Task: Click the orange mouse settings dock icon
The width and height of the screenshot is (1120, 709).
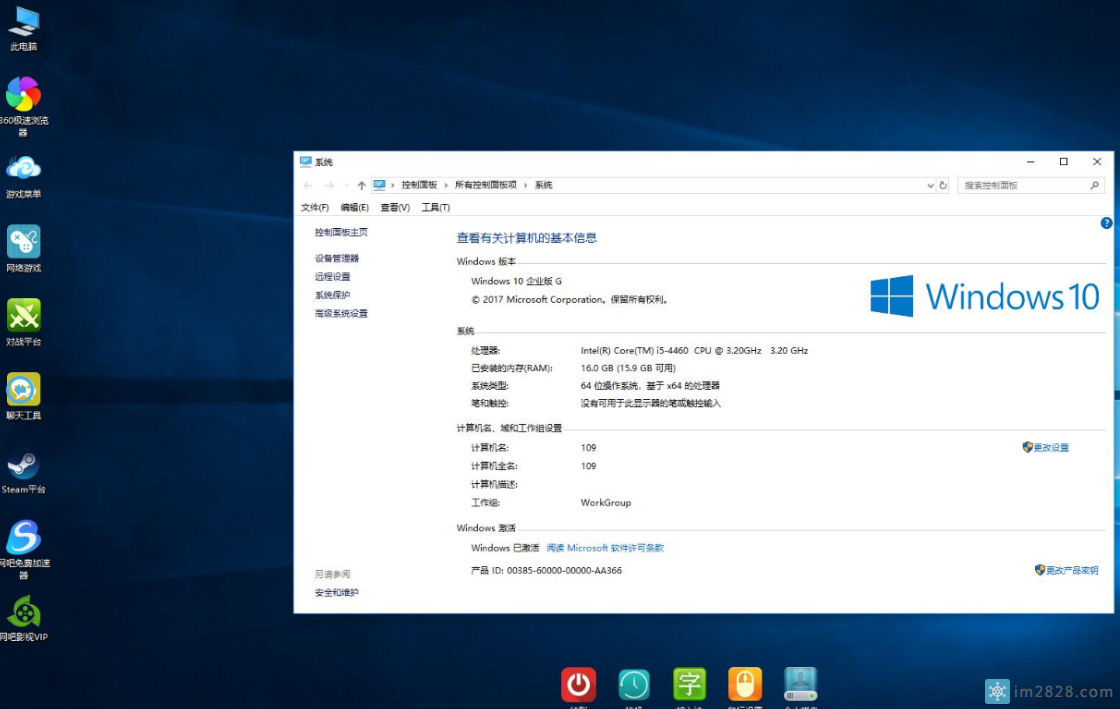Action: click(745, 684)
